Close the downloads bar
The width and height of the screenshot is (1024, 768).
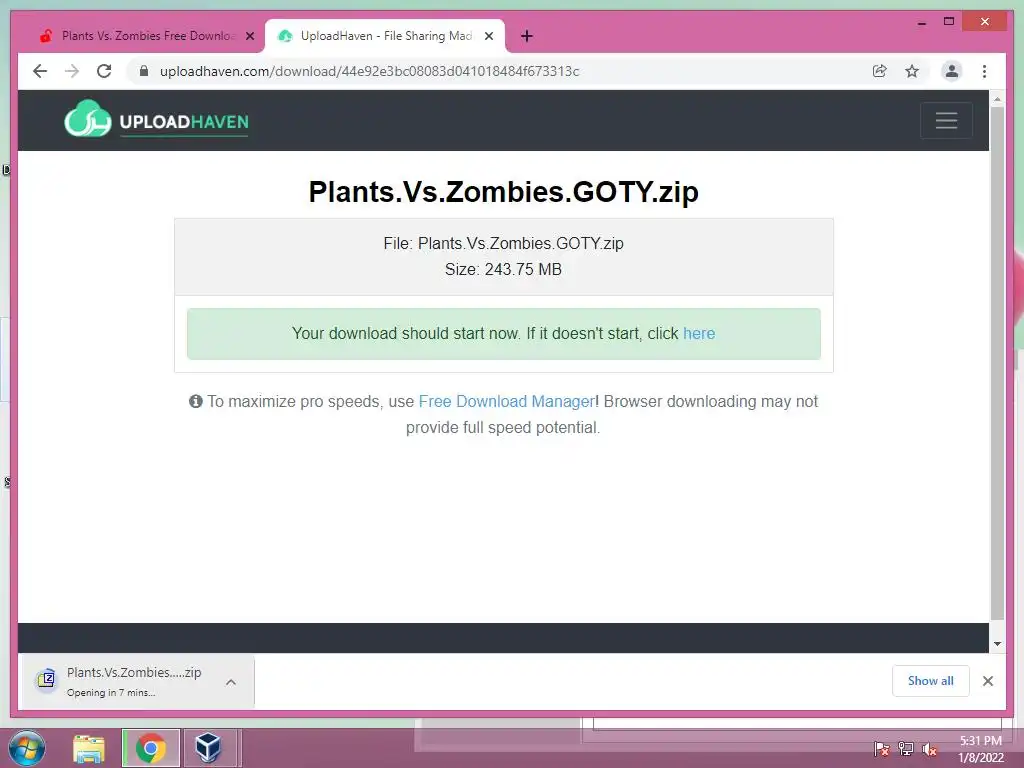[988, 681]
